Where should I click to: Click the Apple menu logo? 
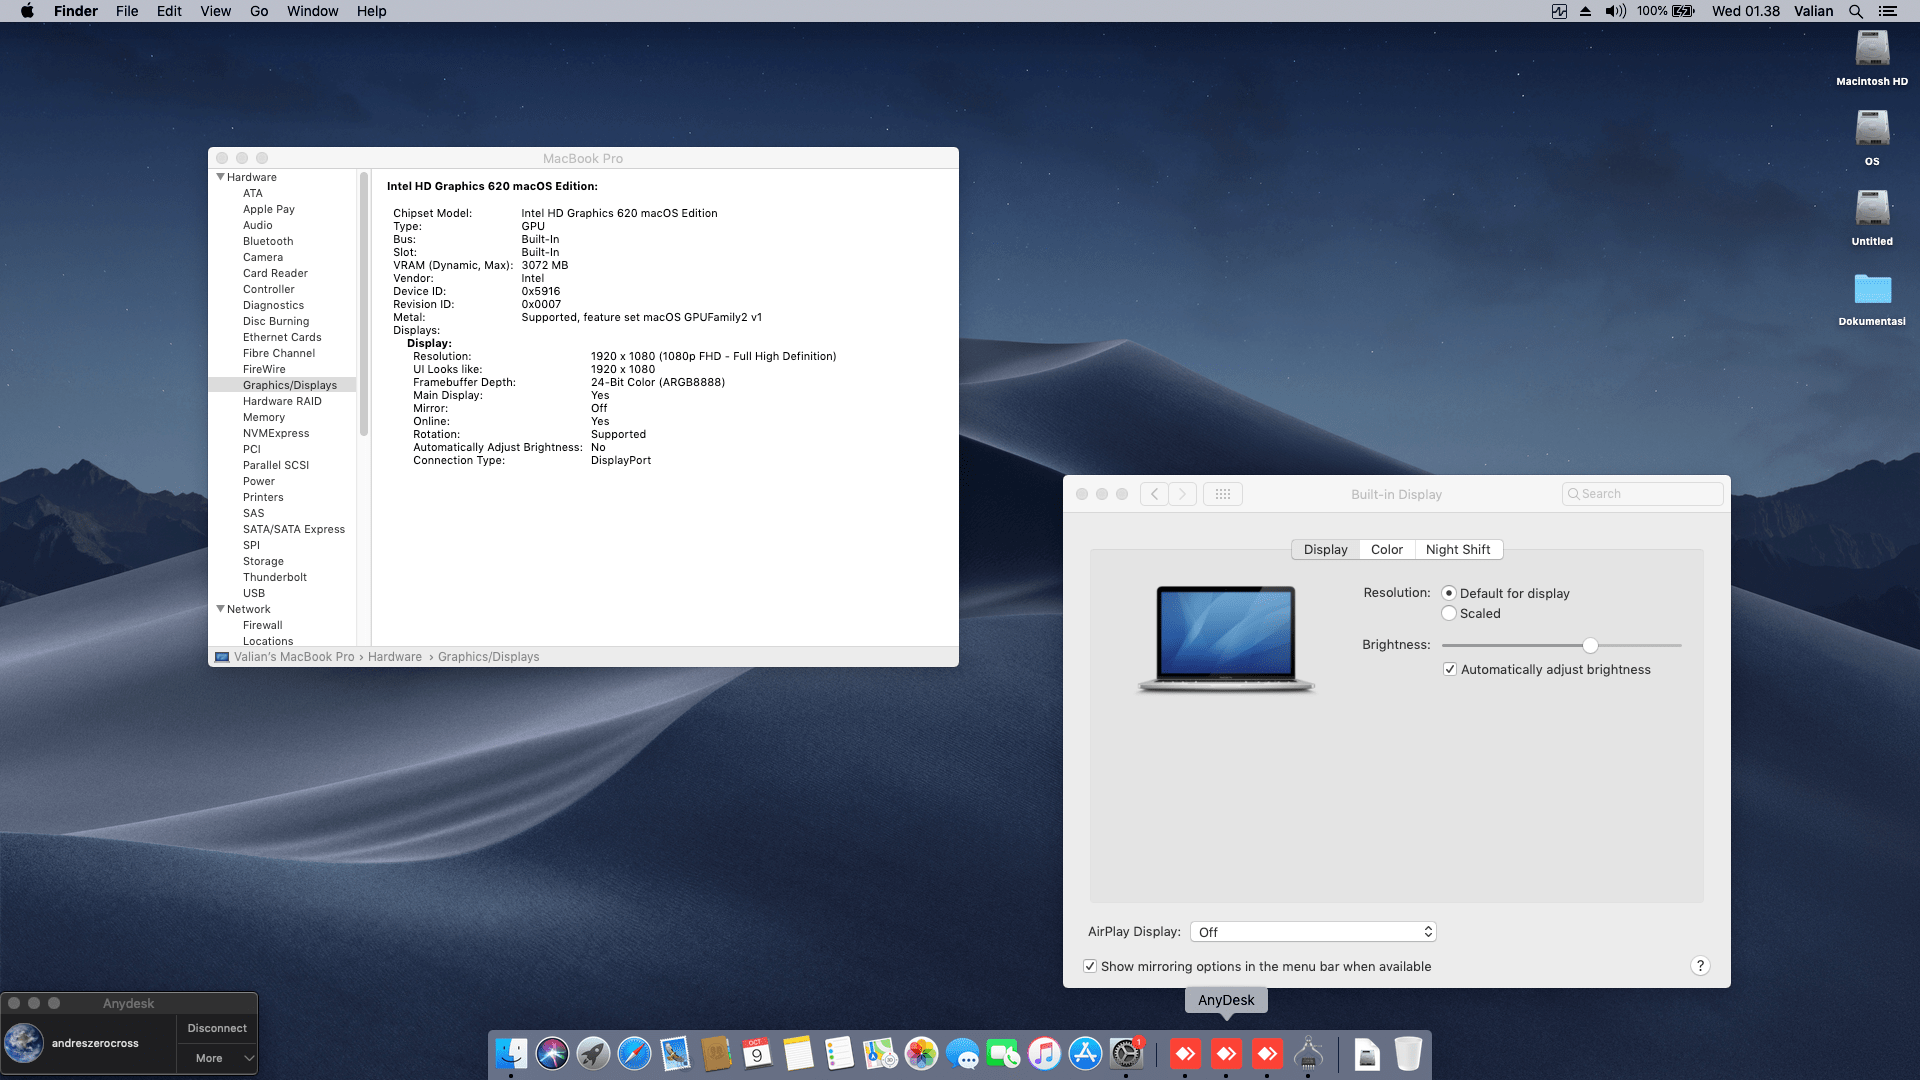click(x=27, y=11)
